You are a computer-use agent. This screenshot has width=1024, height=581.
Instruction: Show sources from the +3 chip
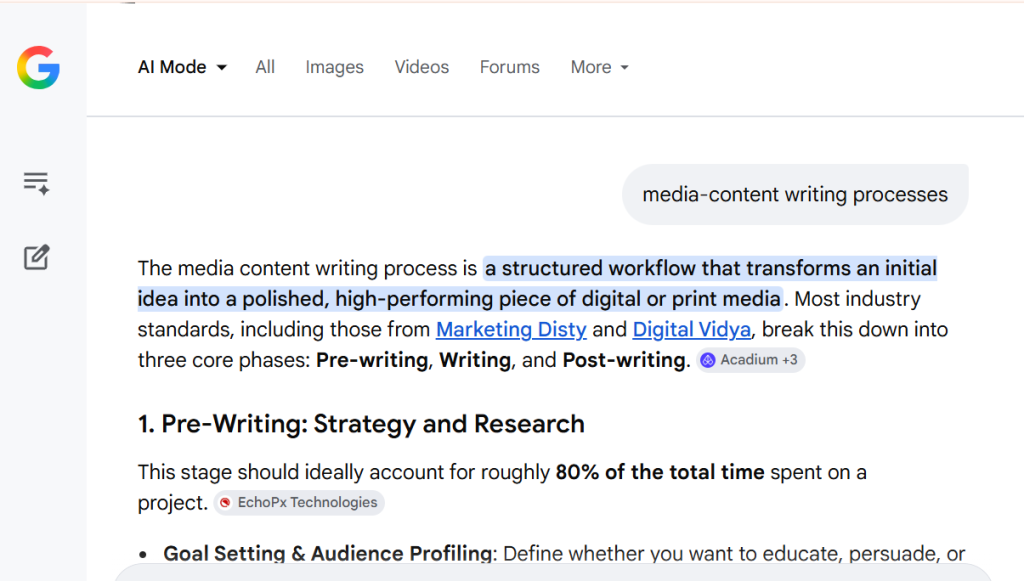pyautogui.click(x=789, y=360)
